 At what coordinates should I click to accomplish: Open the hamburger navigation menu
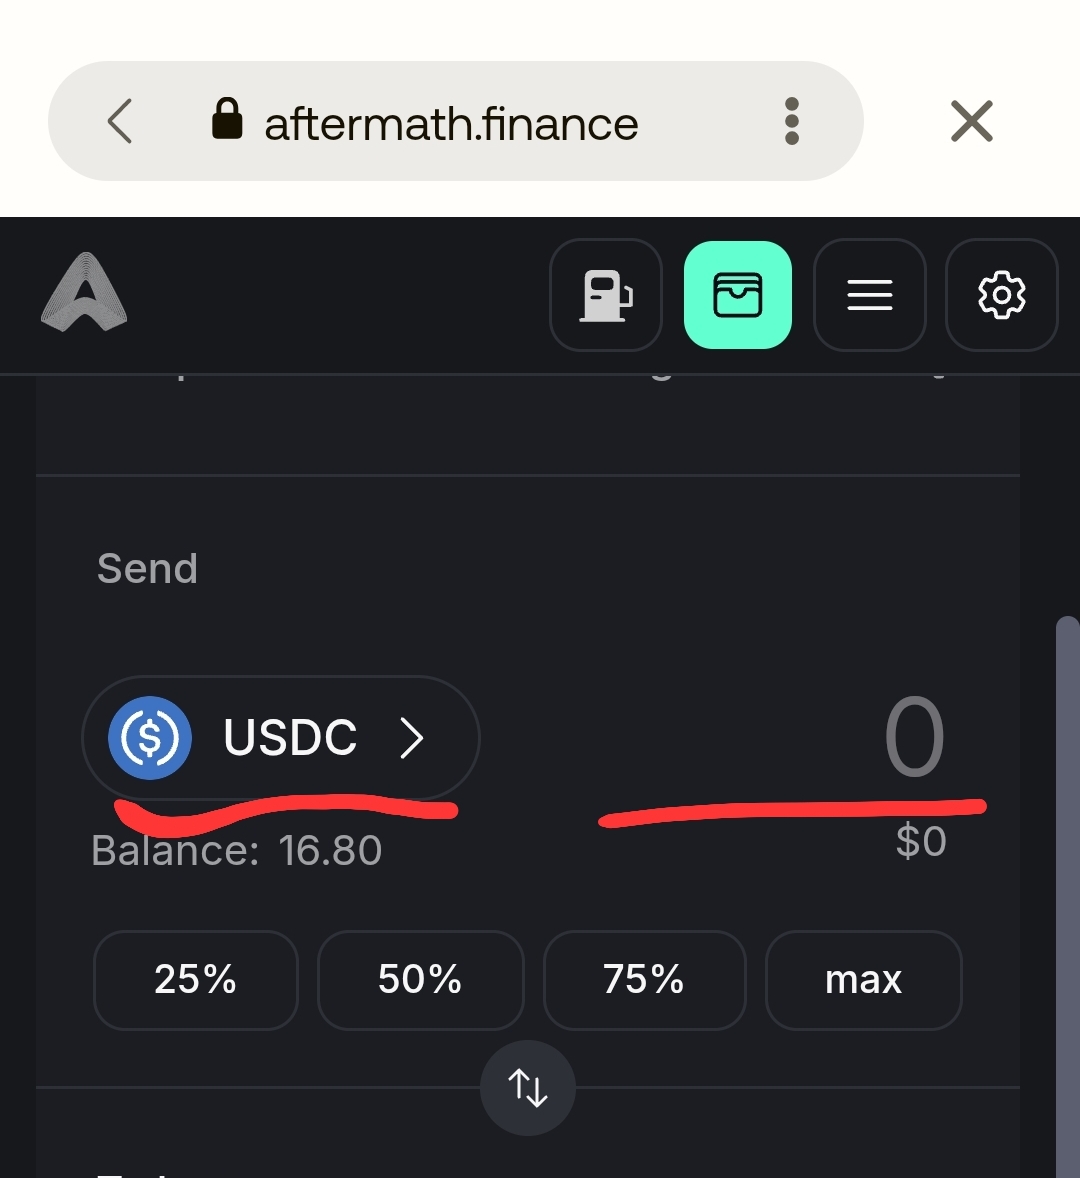(x=870, y=295)
